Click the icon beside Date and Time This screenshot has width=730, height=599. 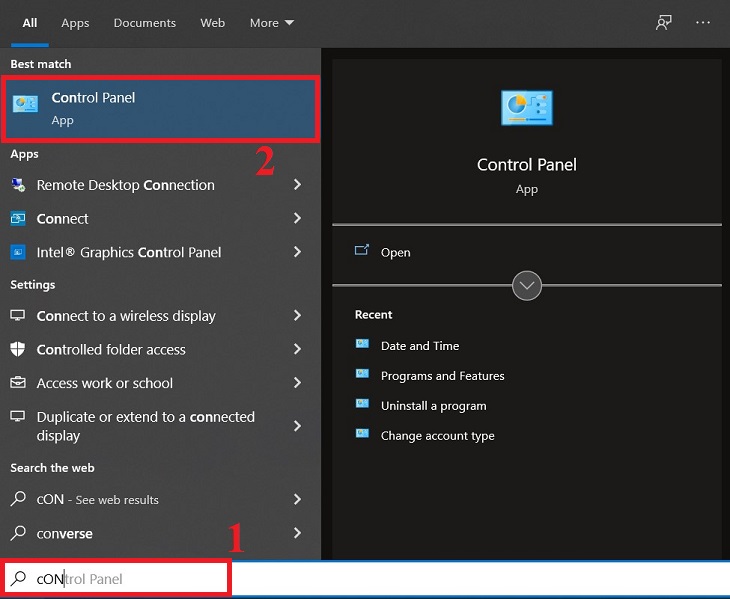click(362, 344)
